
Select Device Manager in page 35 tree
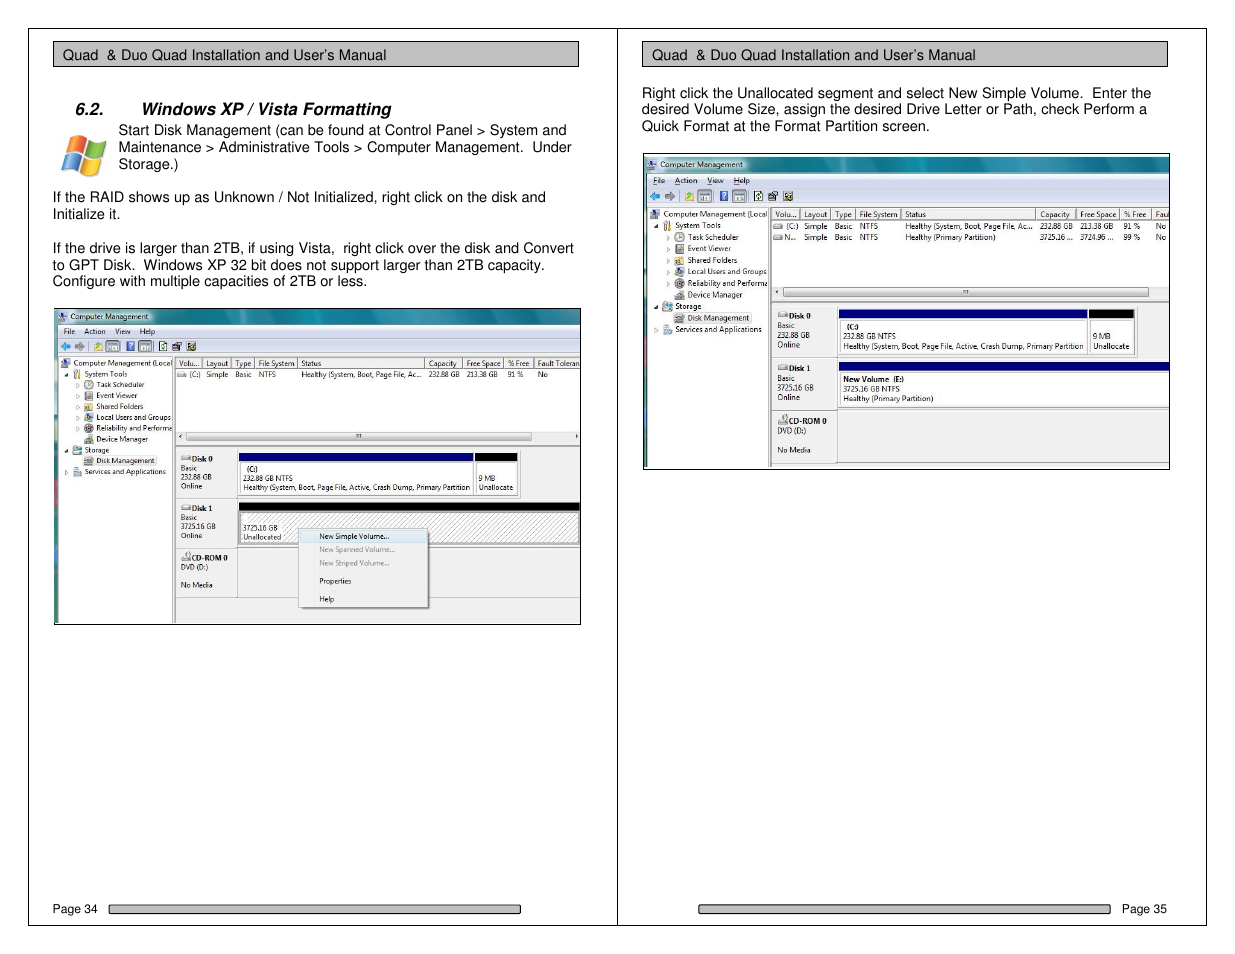714,295
